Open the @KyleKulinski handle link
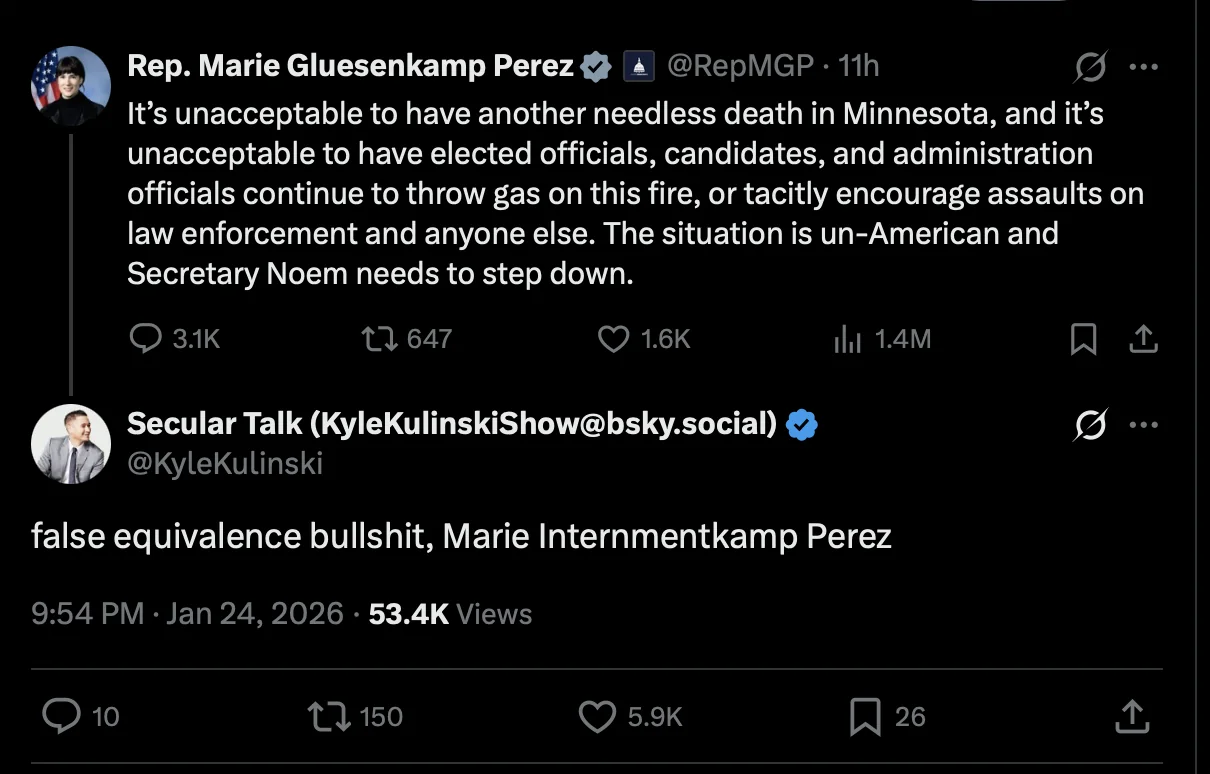 [225, 464]
